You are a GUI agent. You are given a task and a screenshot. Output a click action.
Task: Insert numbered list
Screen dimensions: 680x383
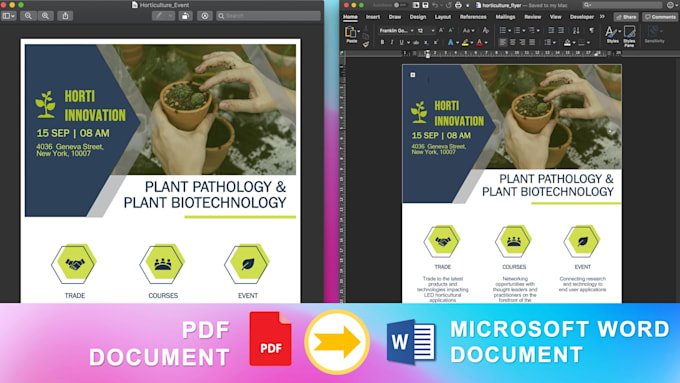pyautogui.click(x=517, y=30)
